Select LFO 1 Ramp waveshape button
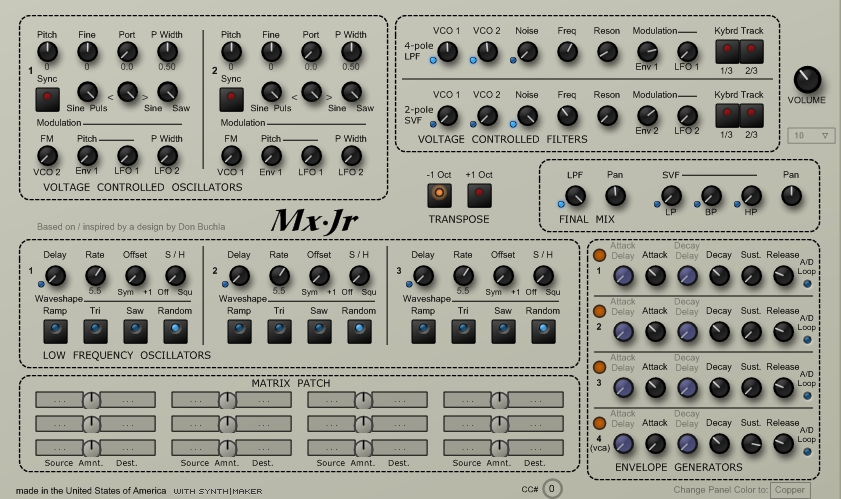The width and height of the screenshot is (841, 499). point(55,331)
